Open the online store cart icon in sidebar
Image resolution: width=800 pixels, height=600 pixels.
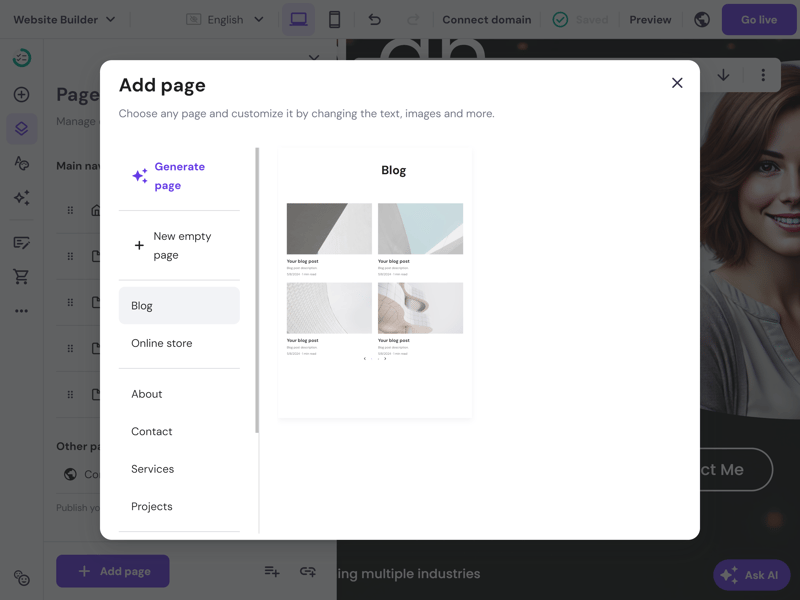click(21, 277)
